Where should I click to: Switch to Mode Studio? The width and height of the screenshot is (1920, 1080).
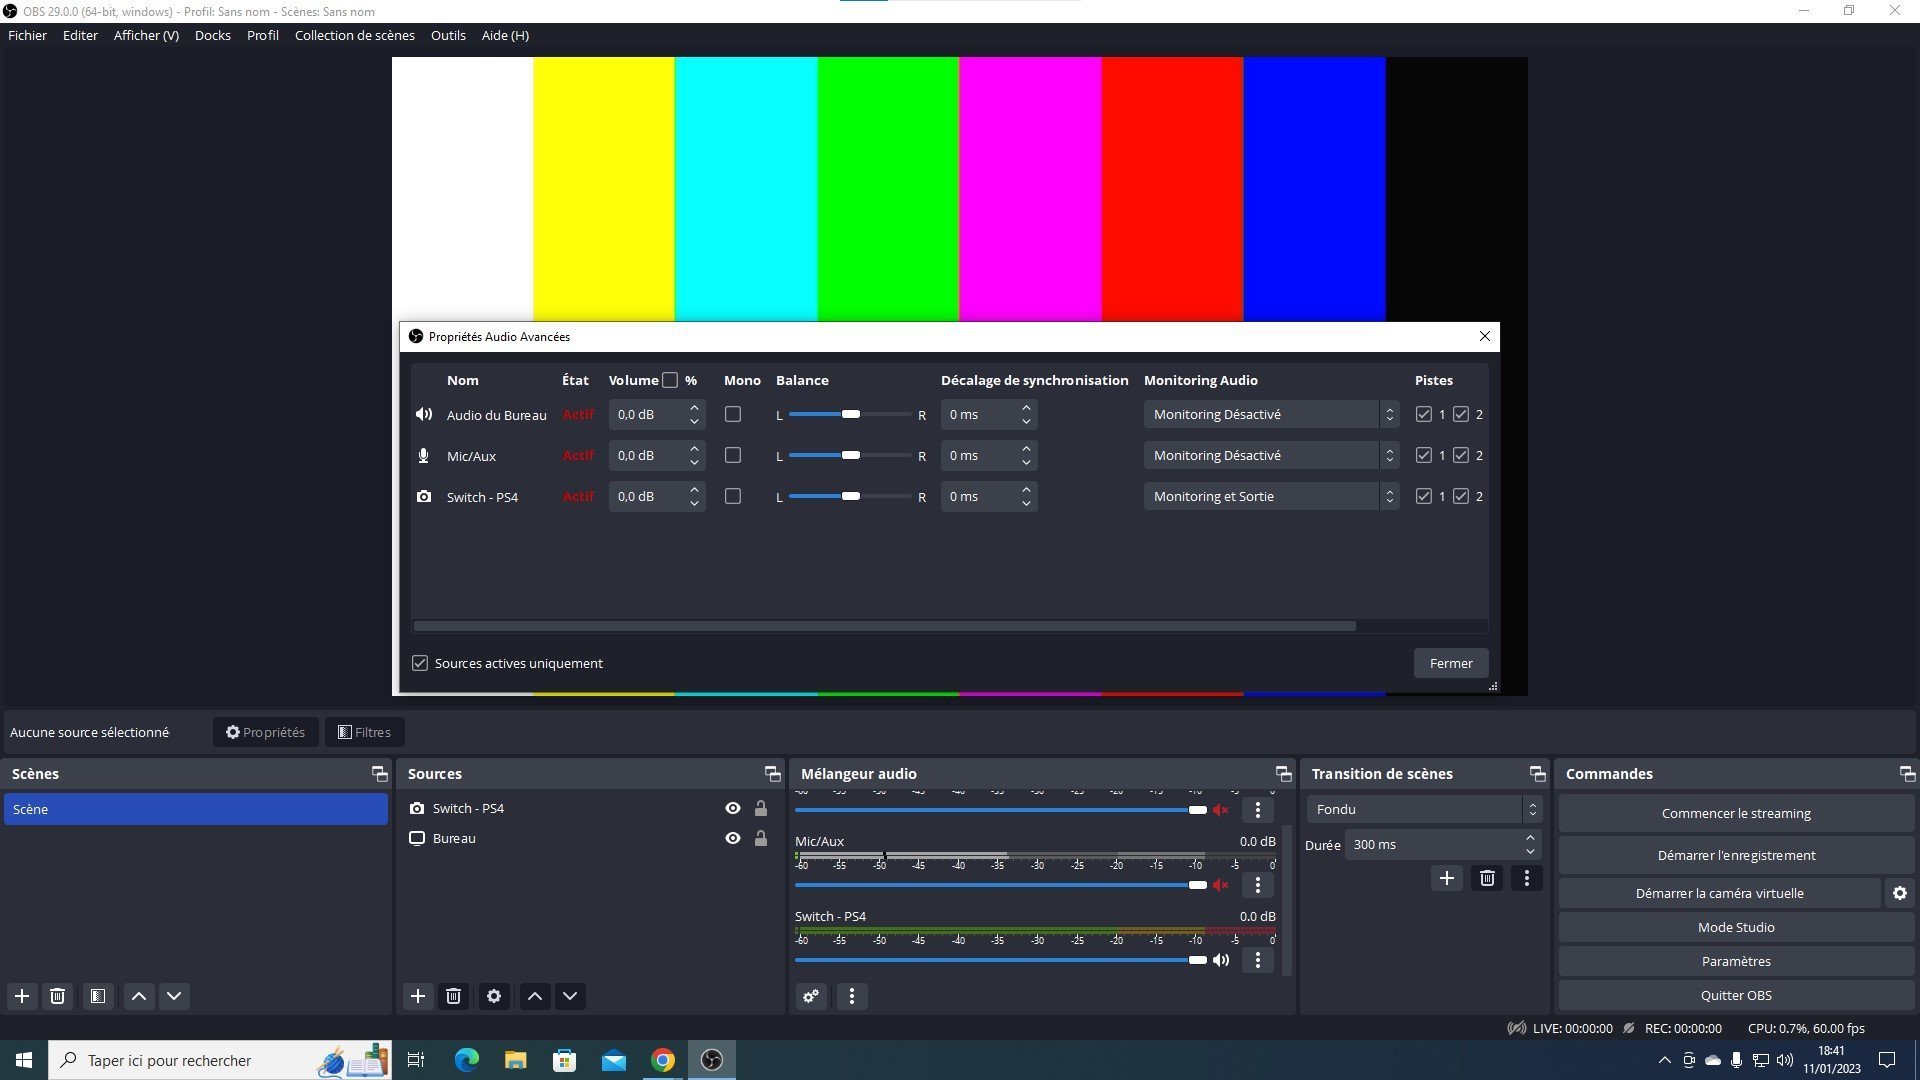[x=1736, y=927]
